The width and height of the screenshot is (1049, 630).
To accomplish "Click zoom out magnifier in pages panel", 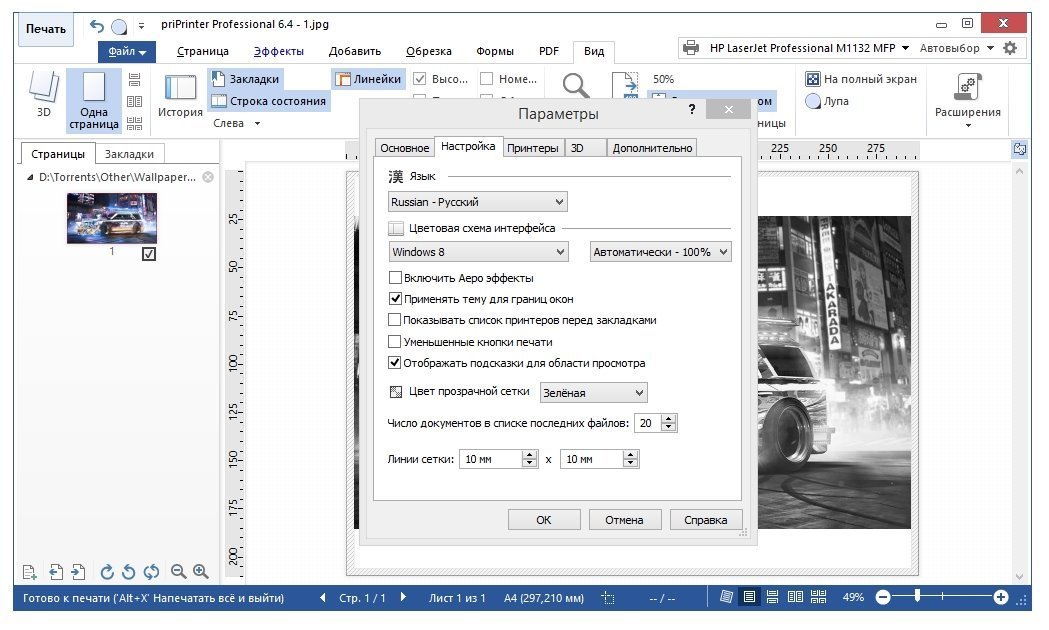I will (x=179, y=572).
